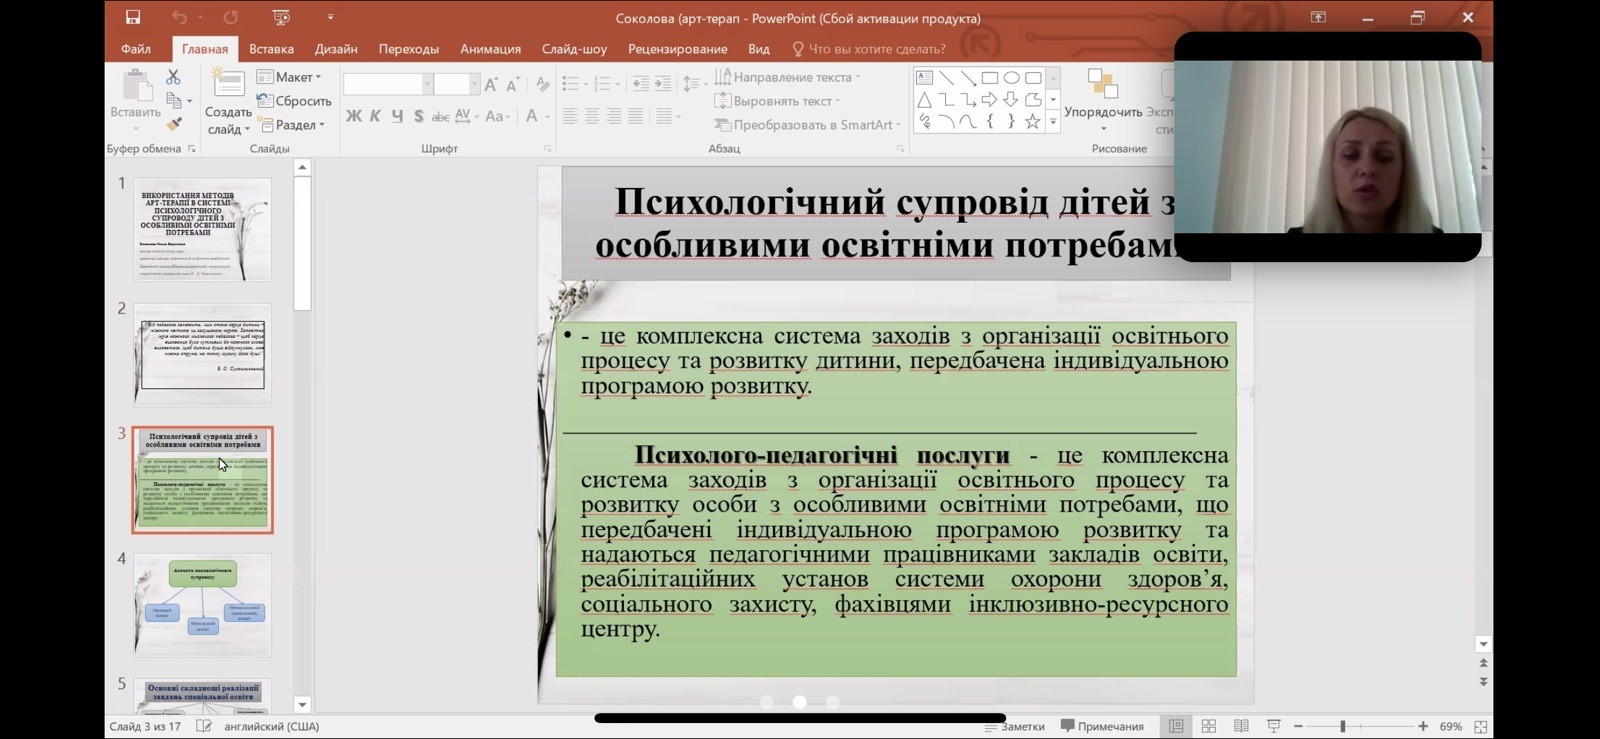Toggle Normal view button in status bar
This screenshot has height=739, width=1600.
[1176, 726]
